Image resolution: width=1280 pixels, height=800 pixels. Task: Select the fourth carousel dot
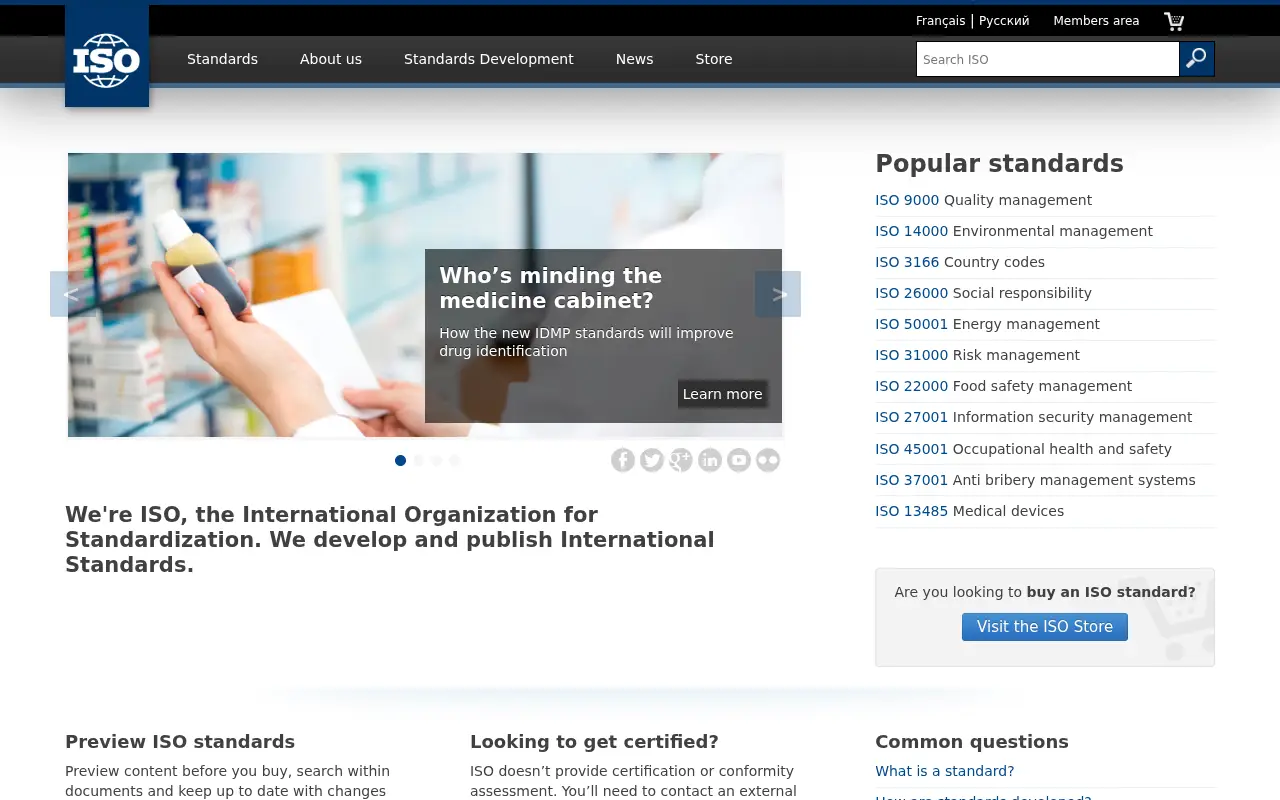454,460
